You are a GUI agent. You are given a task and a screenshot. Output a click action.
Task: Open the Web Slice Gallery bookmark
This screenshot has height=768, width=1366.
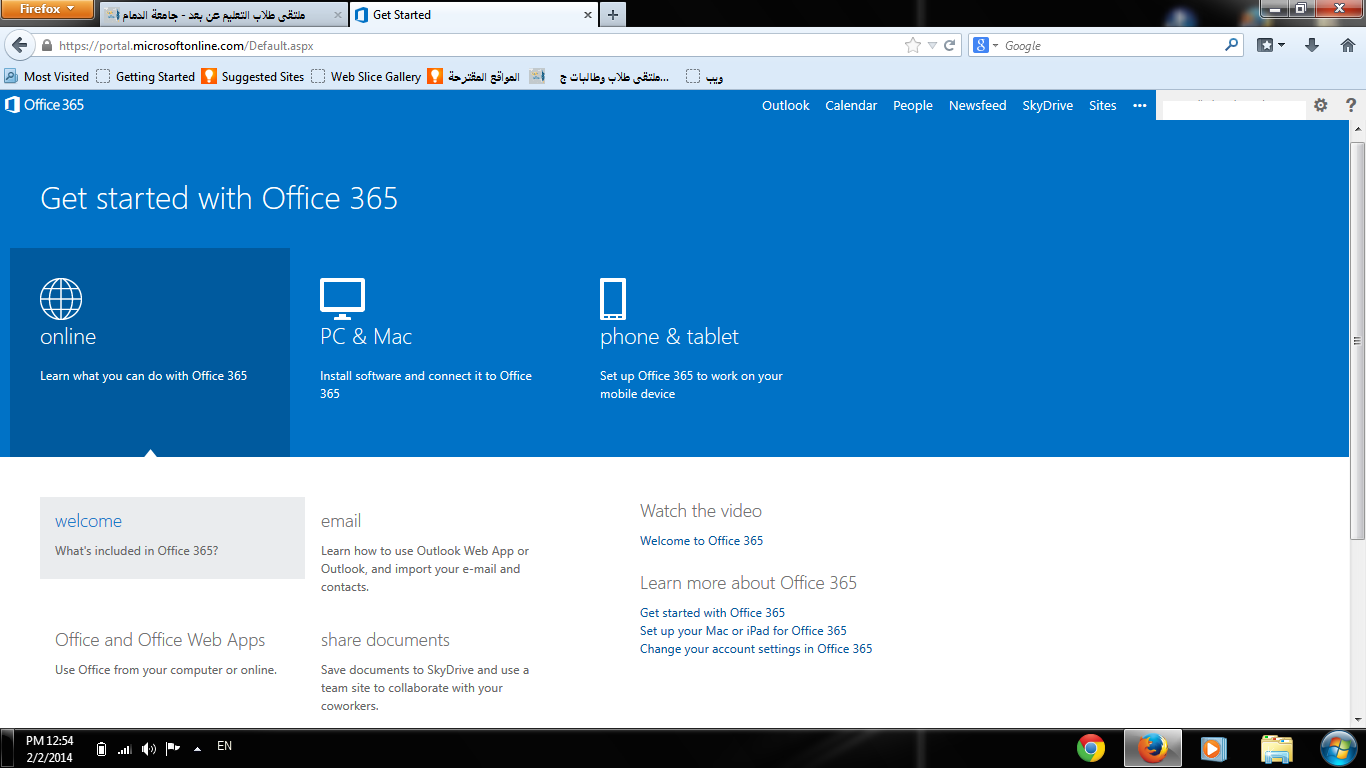[x=366, y=76]
